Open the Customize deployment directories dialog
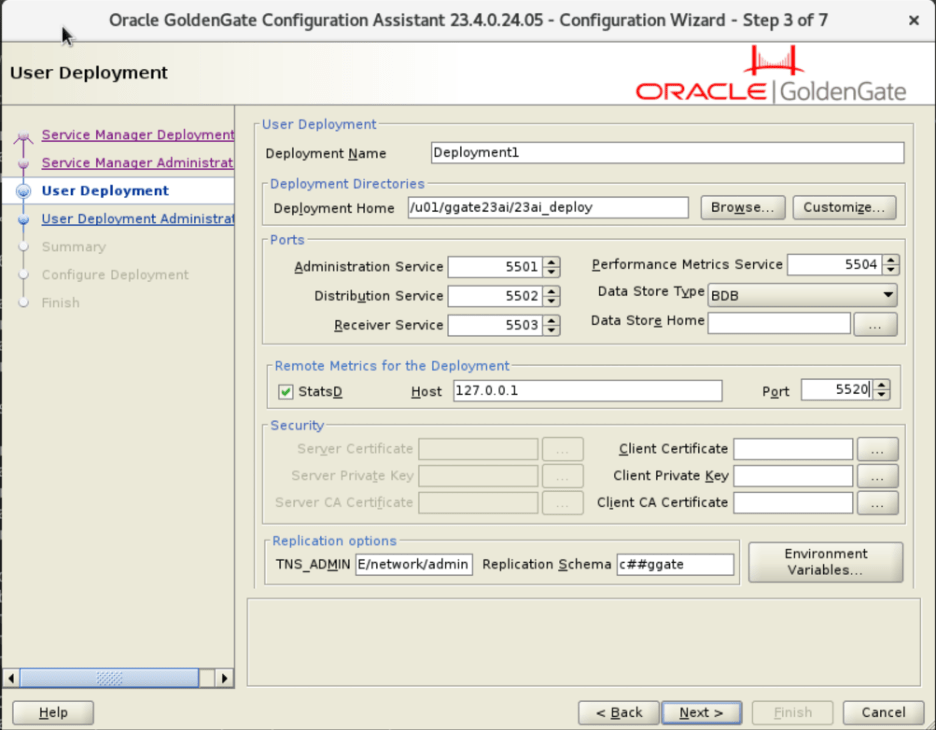The image size is (936, 730). click(843, 208)
